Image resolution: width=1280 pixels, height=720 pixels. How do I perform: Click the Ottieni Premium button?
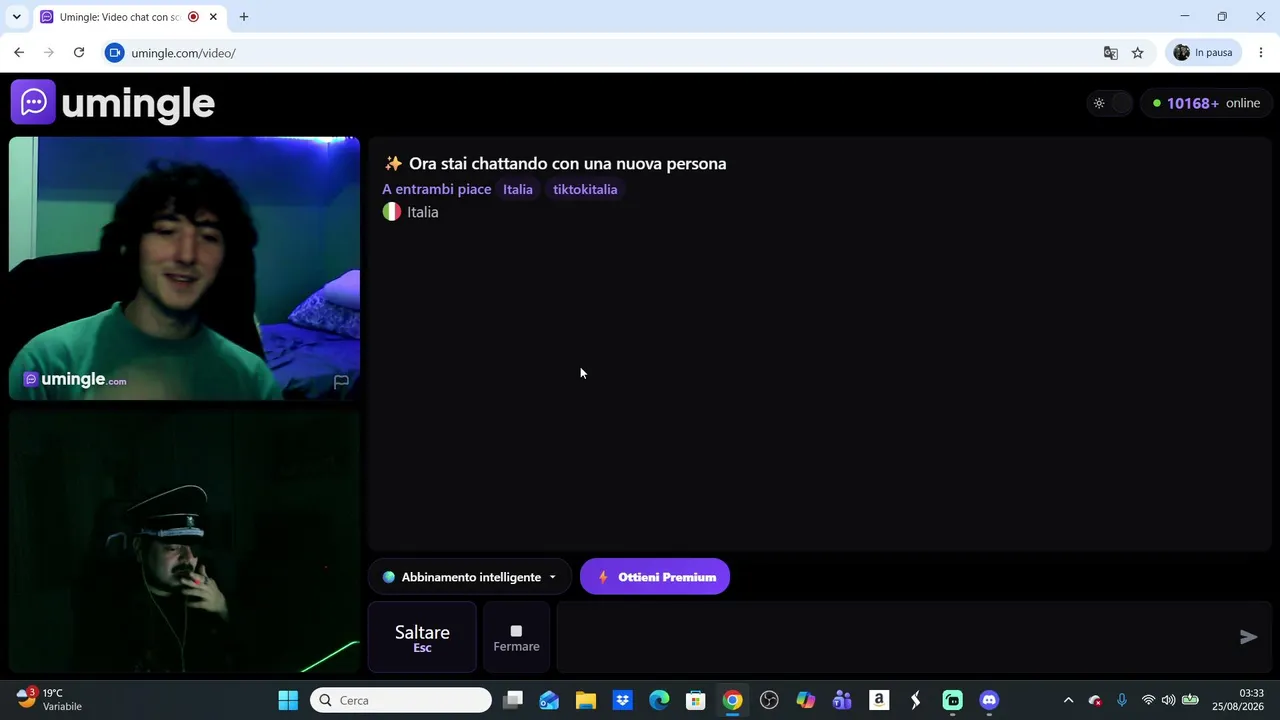655,577
